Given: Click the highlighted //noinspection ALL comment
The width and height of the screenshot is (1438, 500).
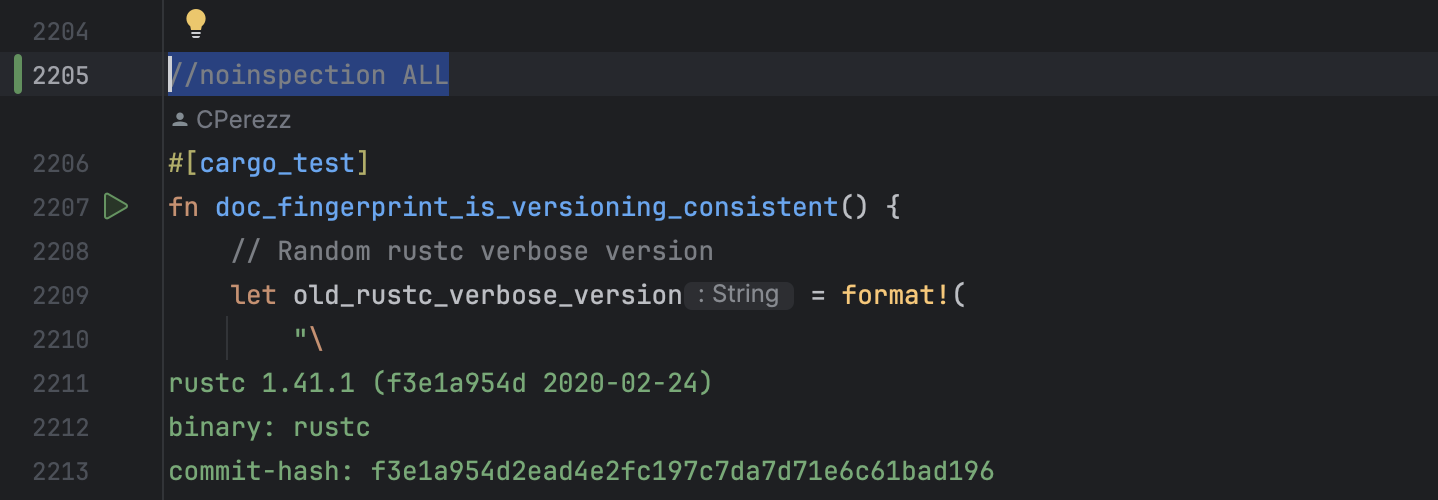Looking at the screenshot, I should pos(309,75).
